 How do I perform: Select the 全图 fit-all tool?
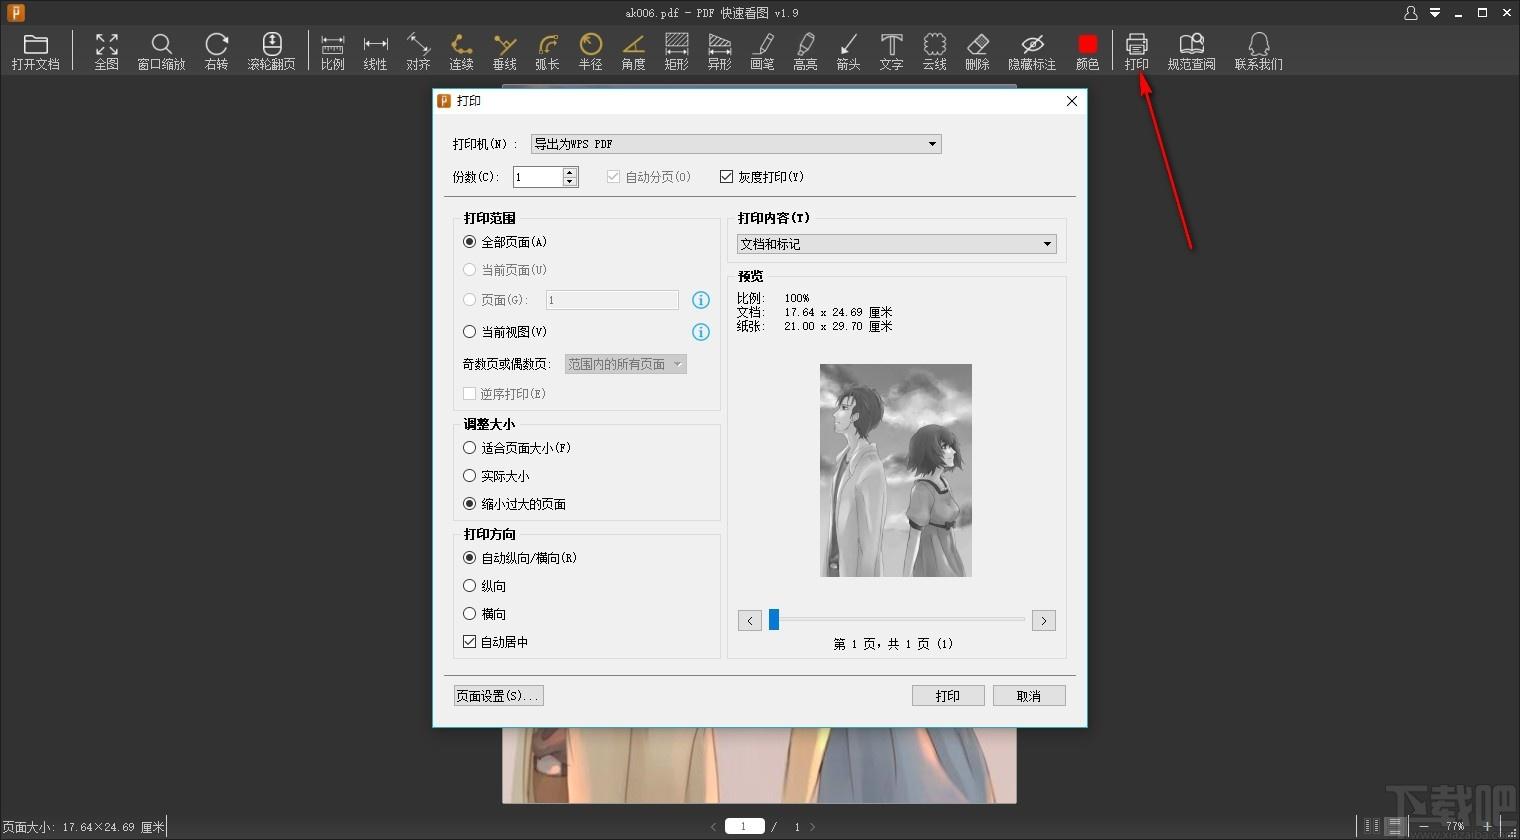(106, 51)
